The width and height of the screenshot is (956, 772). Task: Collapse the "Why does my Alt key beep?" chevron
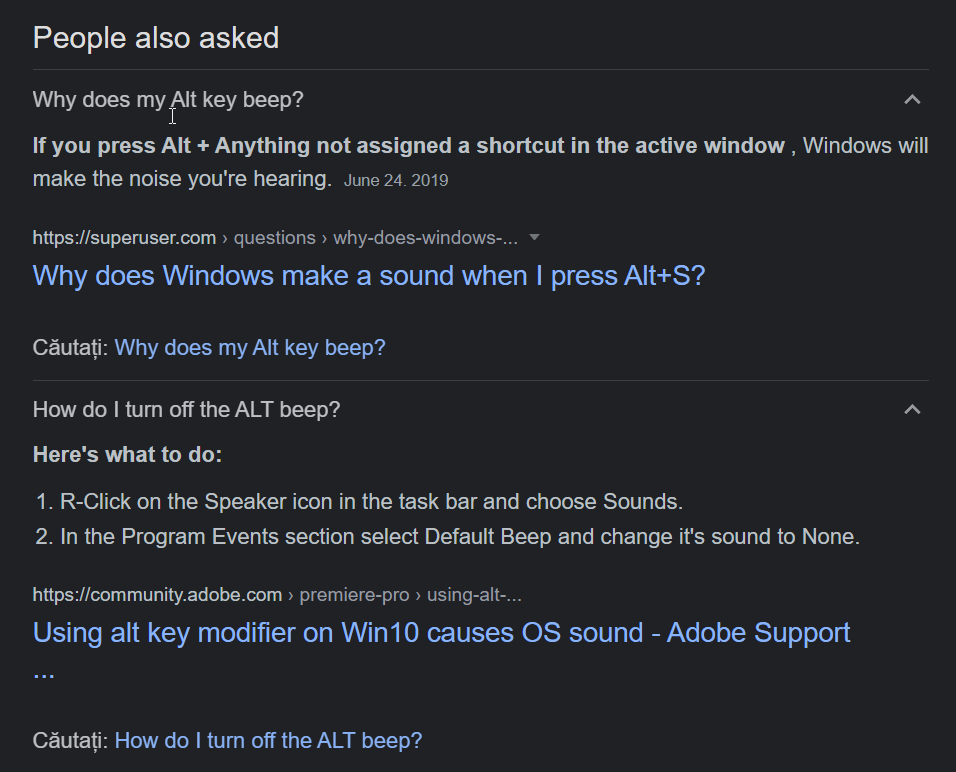click(x=912, y=99)
